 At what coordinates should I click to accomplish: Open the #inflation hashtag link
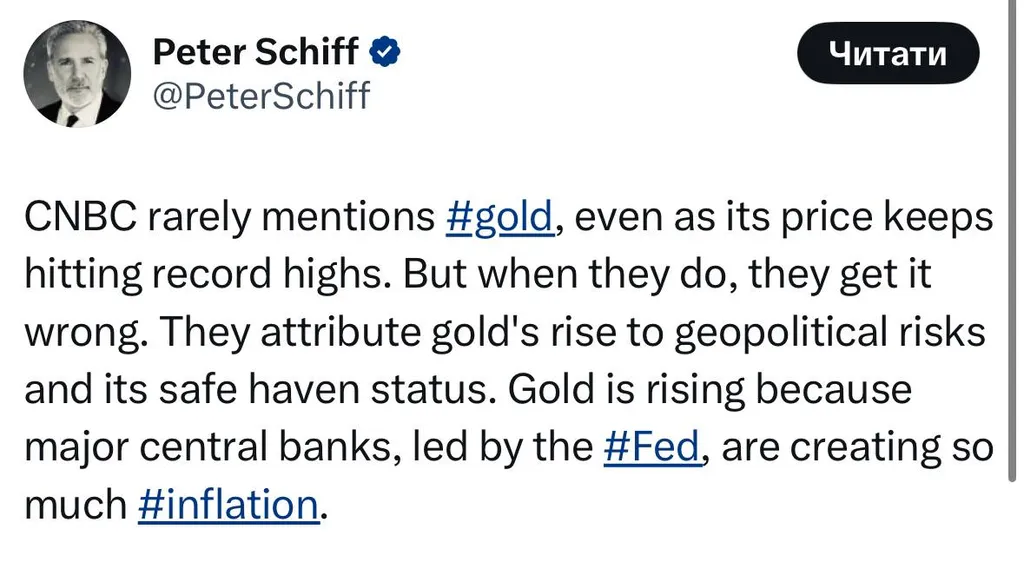227,505
